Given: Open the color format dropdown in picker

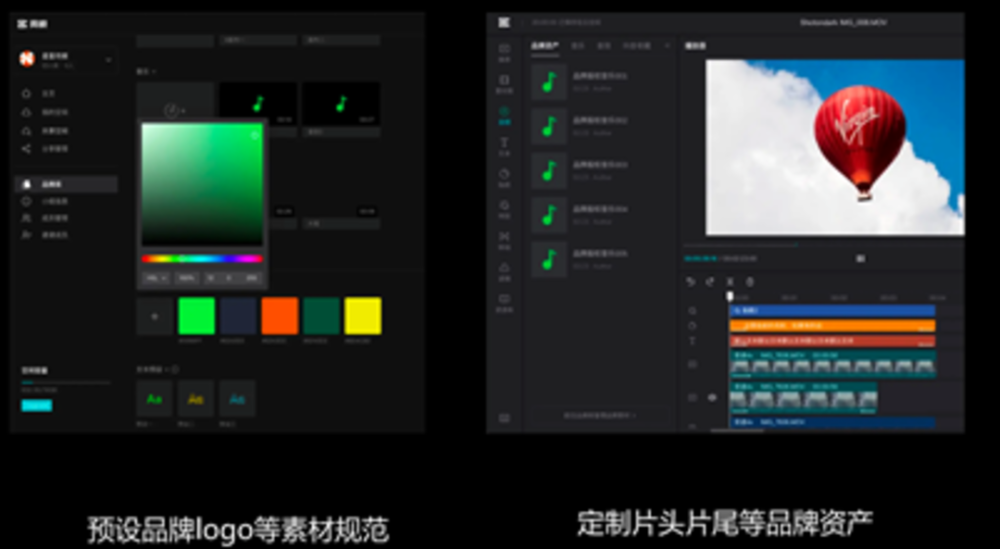Looking at the screenshot, I should [156, 278].
